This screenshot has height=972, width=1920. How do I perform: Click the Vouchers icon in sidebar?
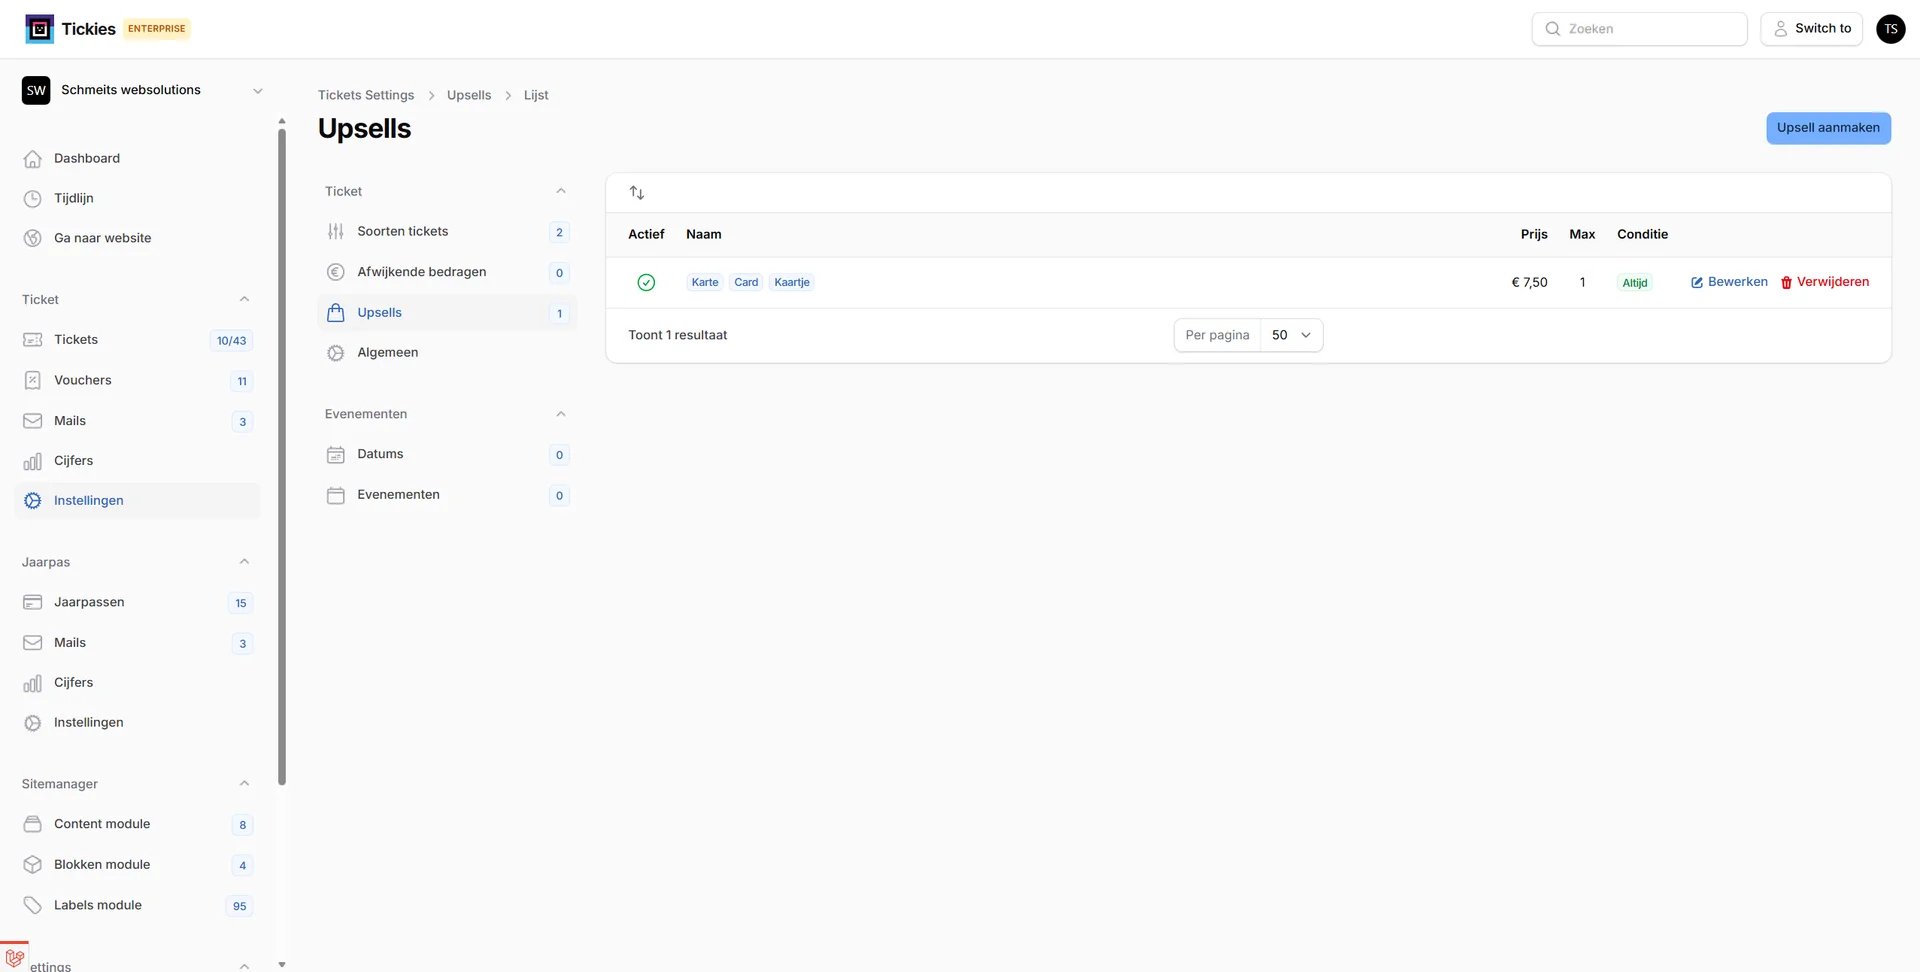point(33,381)
